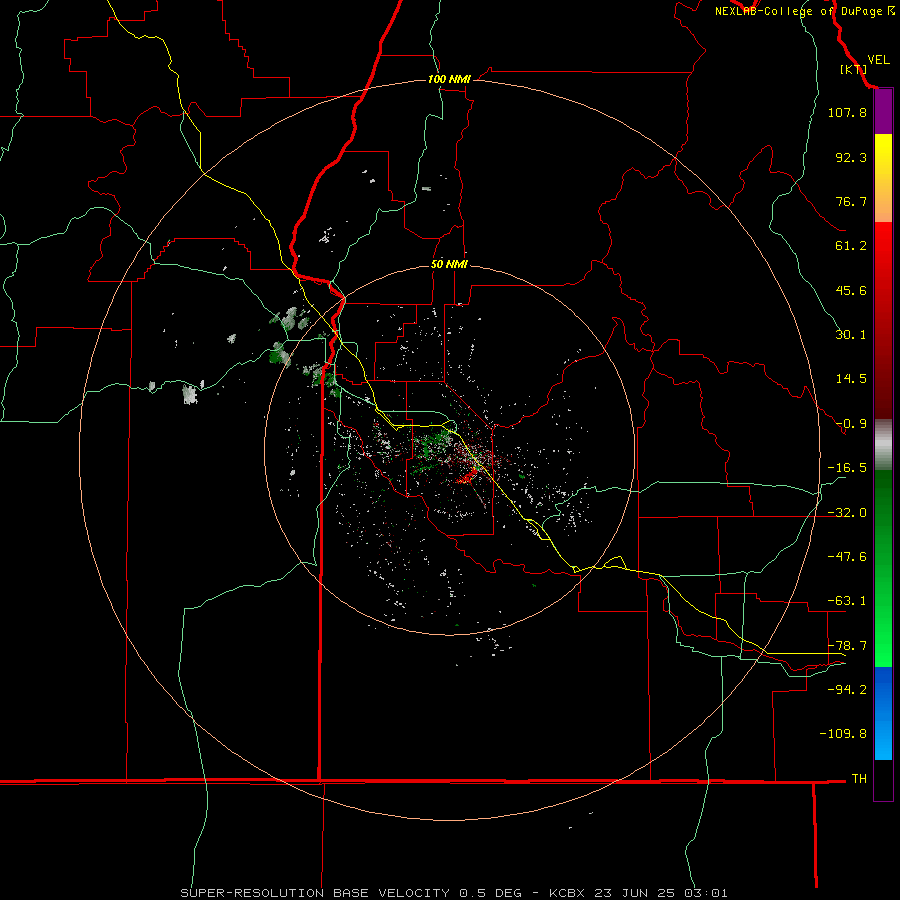Click the VEL legend title
Image resolution: width=900 pixels, height=900 pixels.
pos(878,60)
